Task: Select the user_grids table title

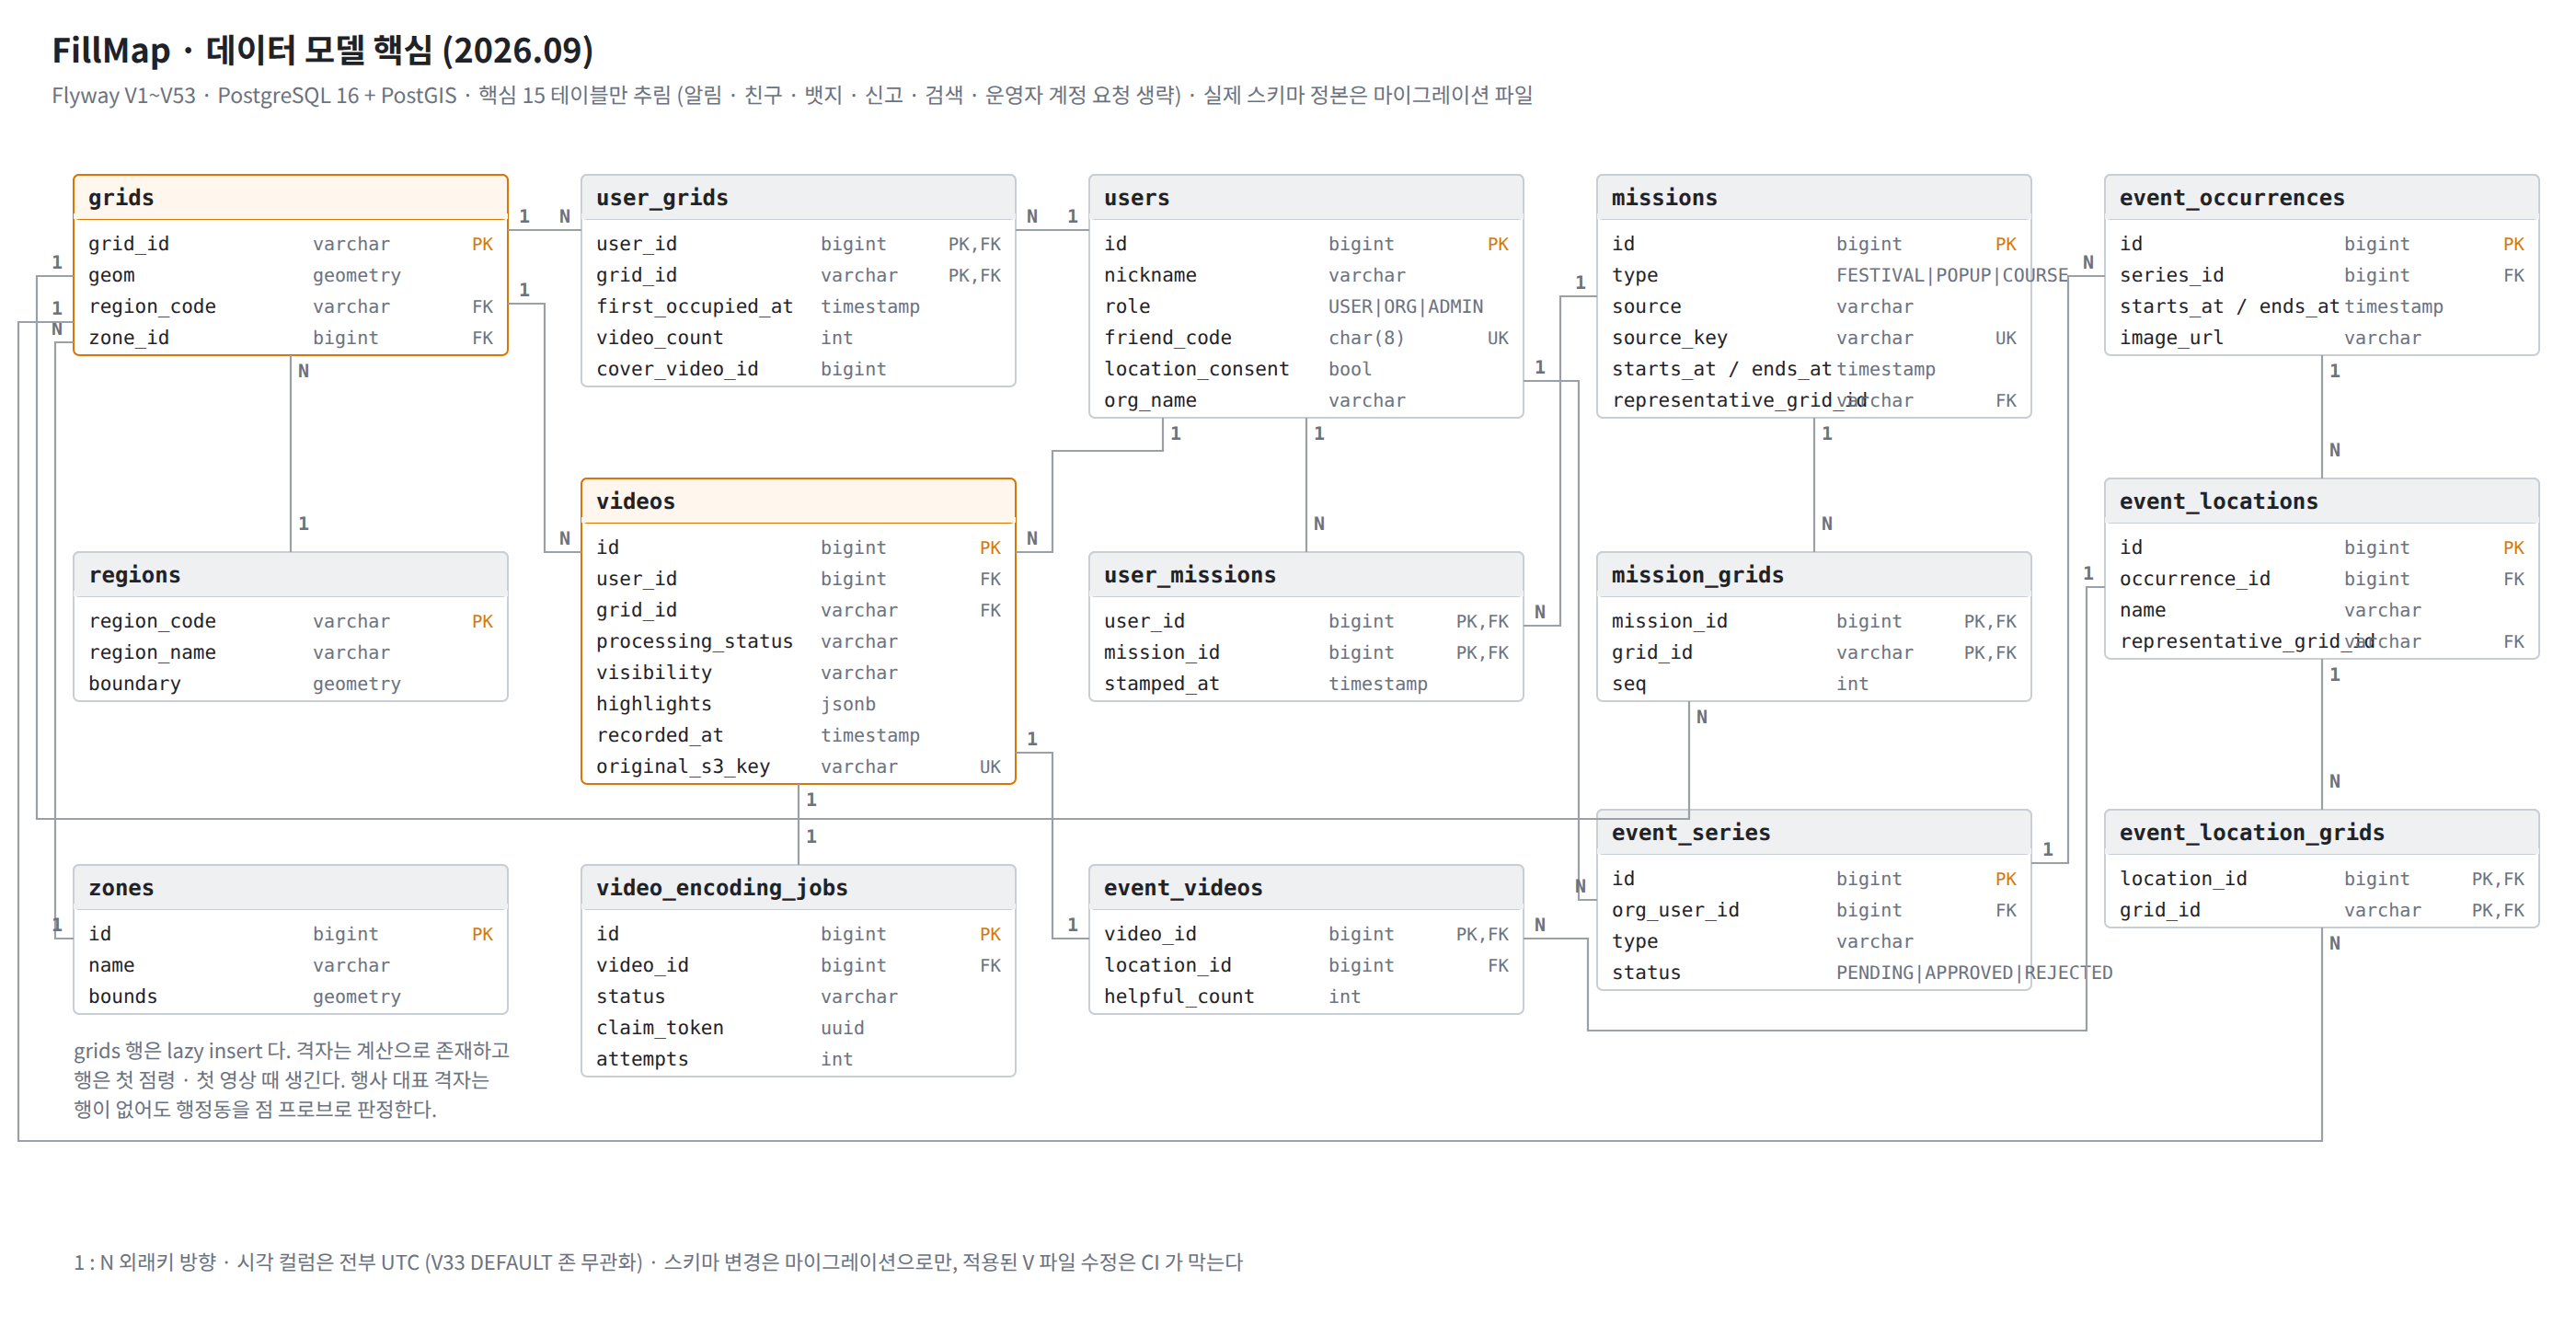Action: (x=661, y=197)
